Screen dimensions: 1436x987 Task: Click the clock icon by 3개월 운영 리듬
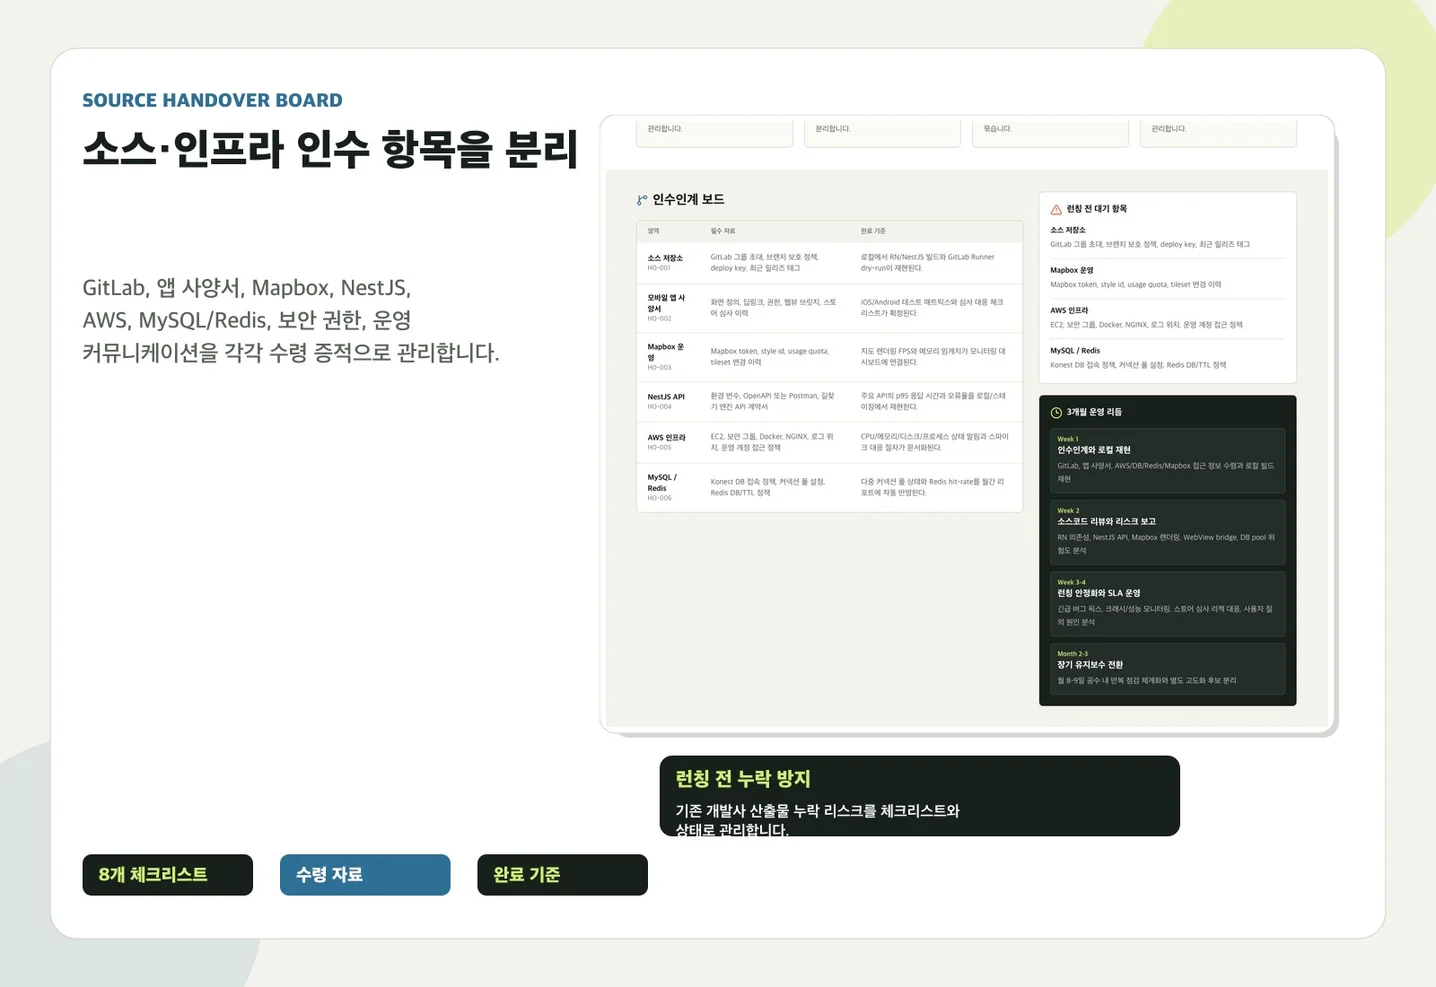[x=1056, y=412]
